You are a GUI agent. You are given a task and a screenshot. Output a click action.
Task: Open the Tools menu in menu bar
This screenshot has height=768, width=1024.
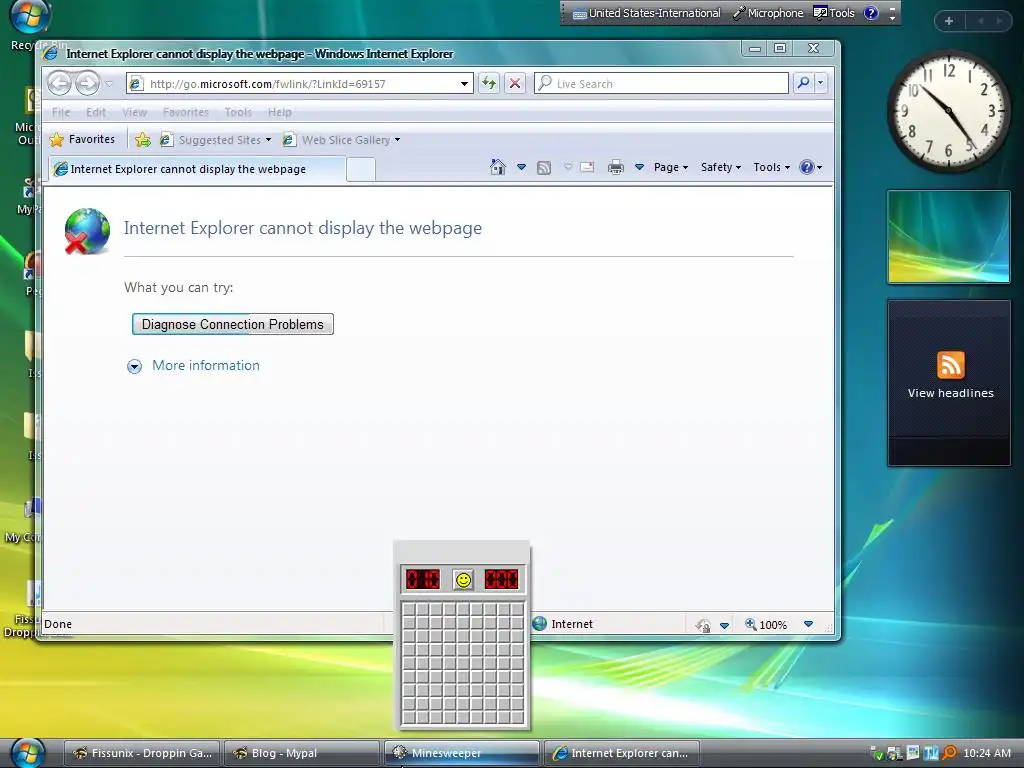(238, 112)
